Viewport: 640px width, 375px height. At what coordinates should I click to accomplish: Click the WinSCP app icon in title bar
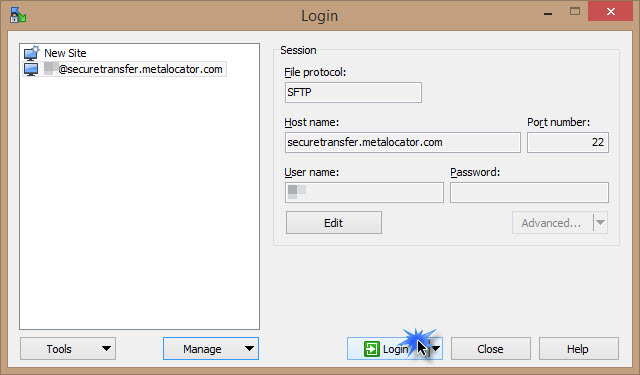pos(18,15)
